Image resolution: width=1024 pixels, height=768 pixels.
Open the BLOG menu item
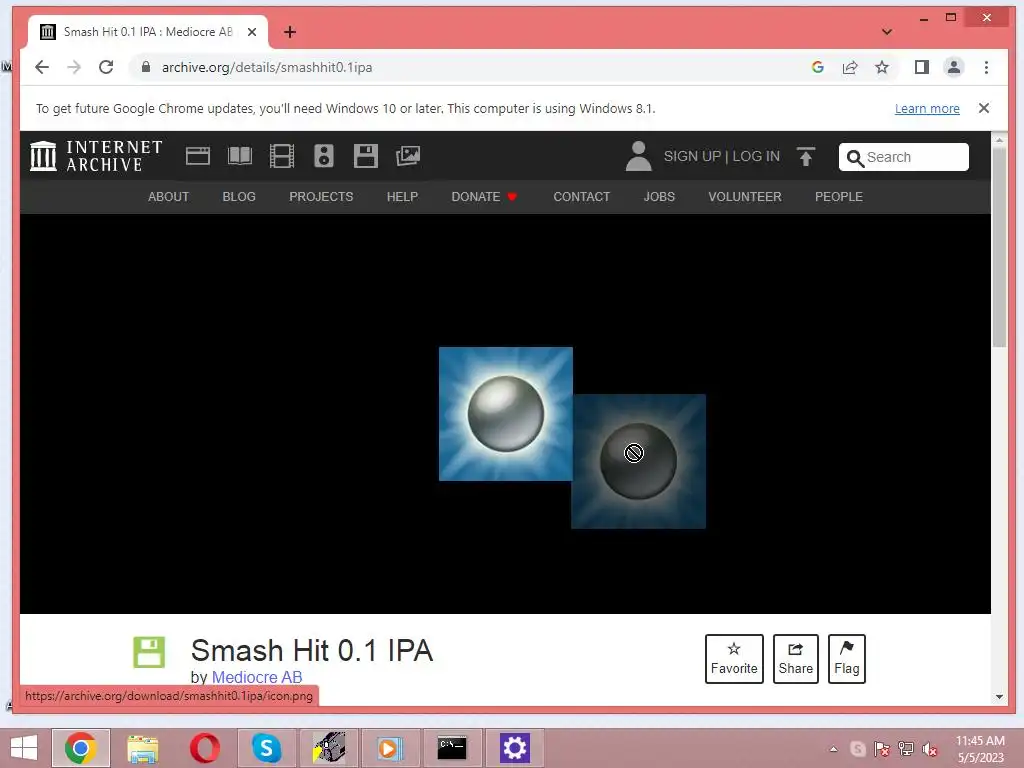click(x=239, y=197)
